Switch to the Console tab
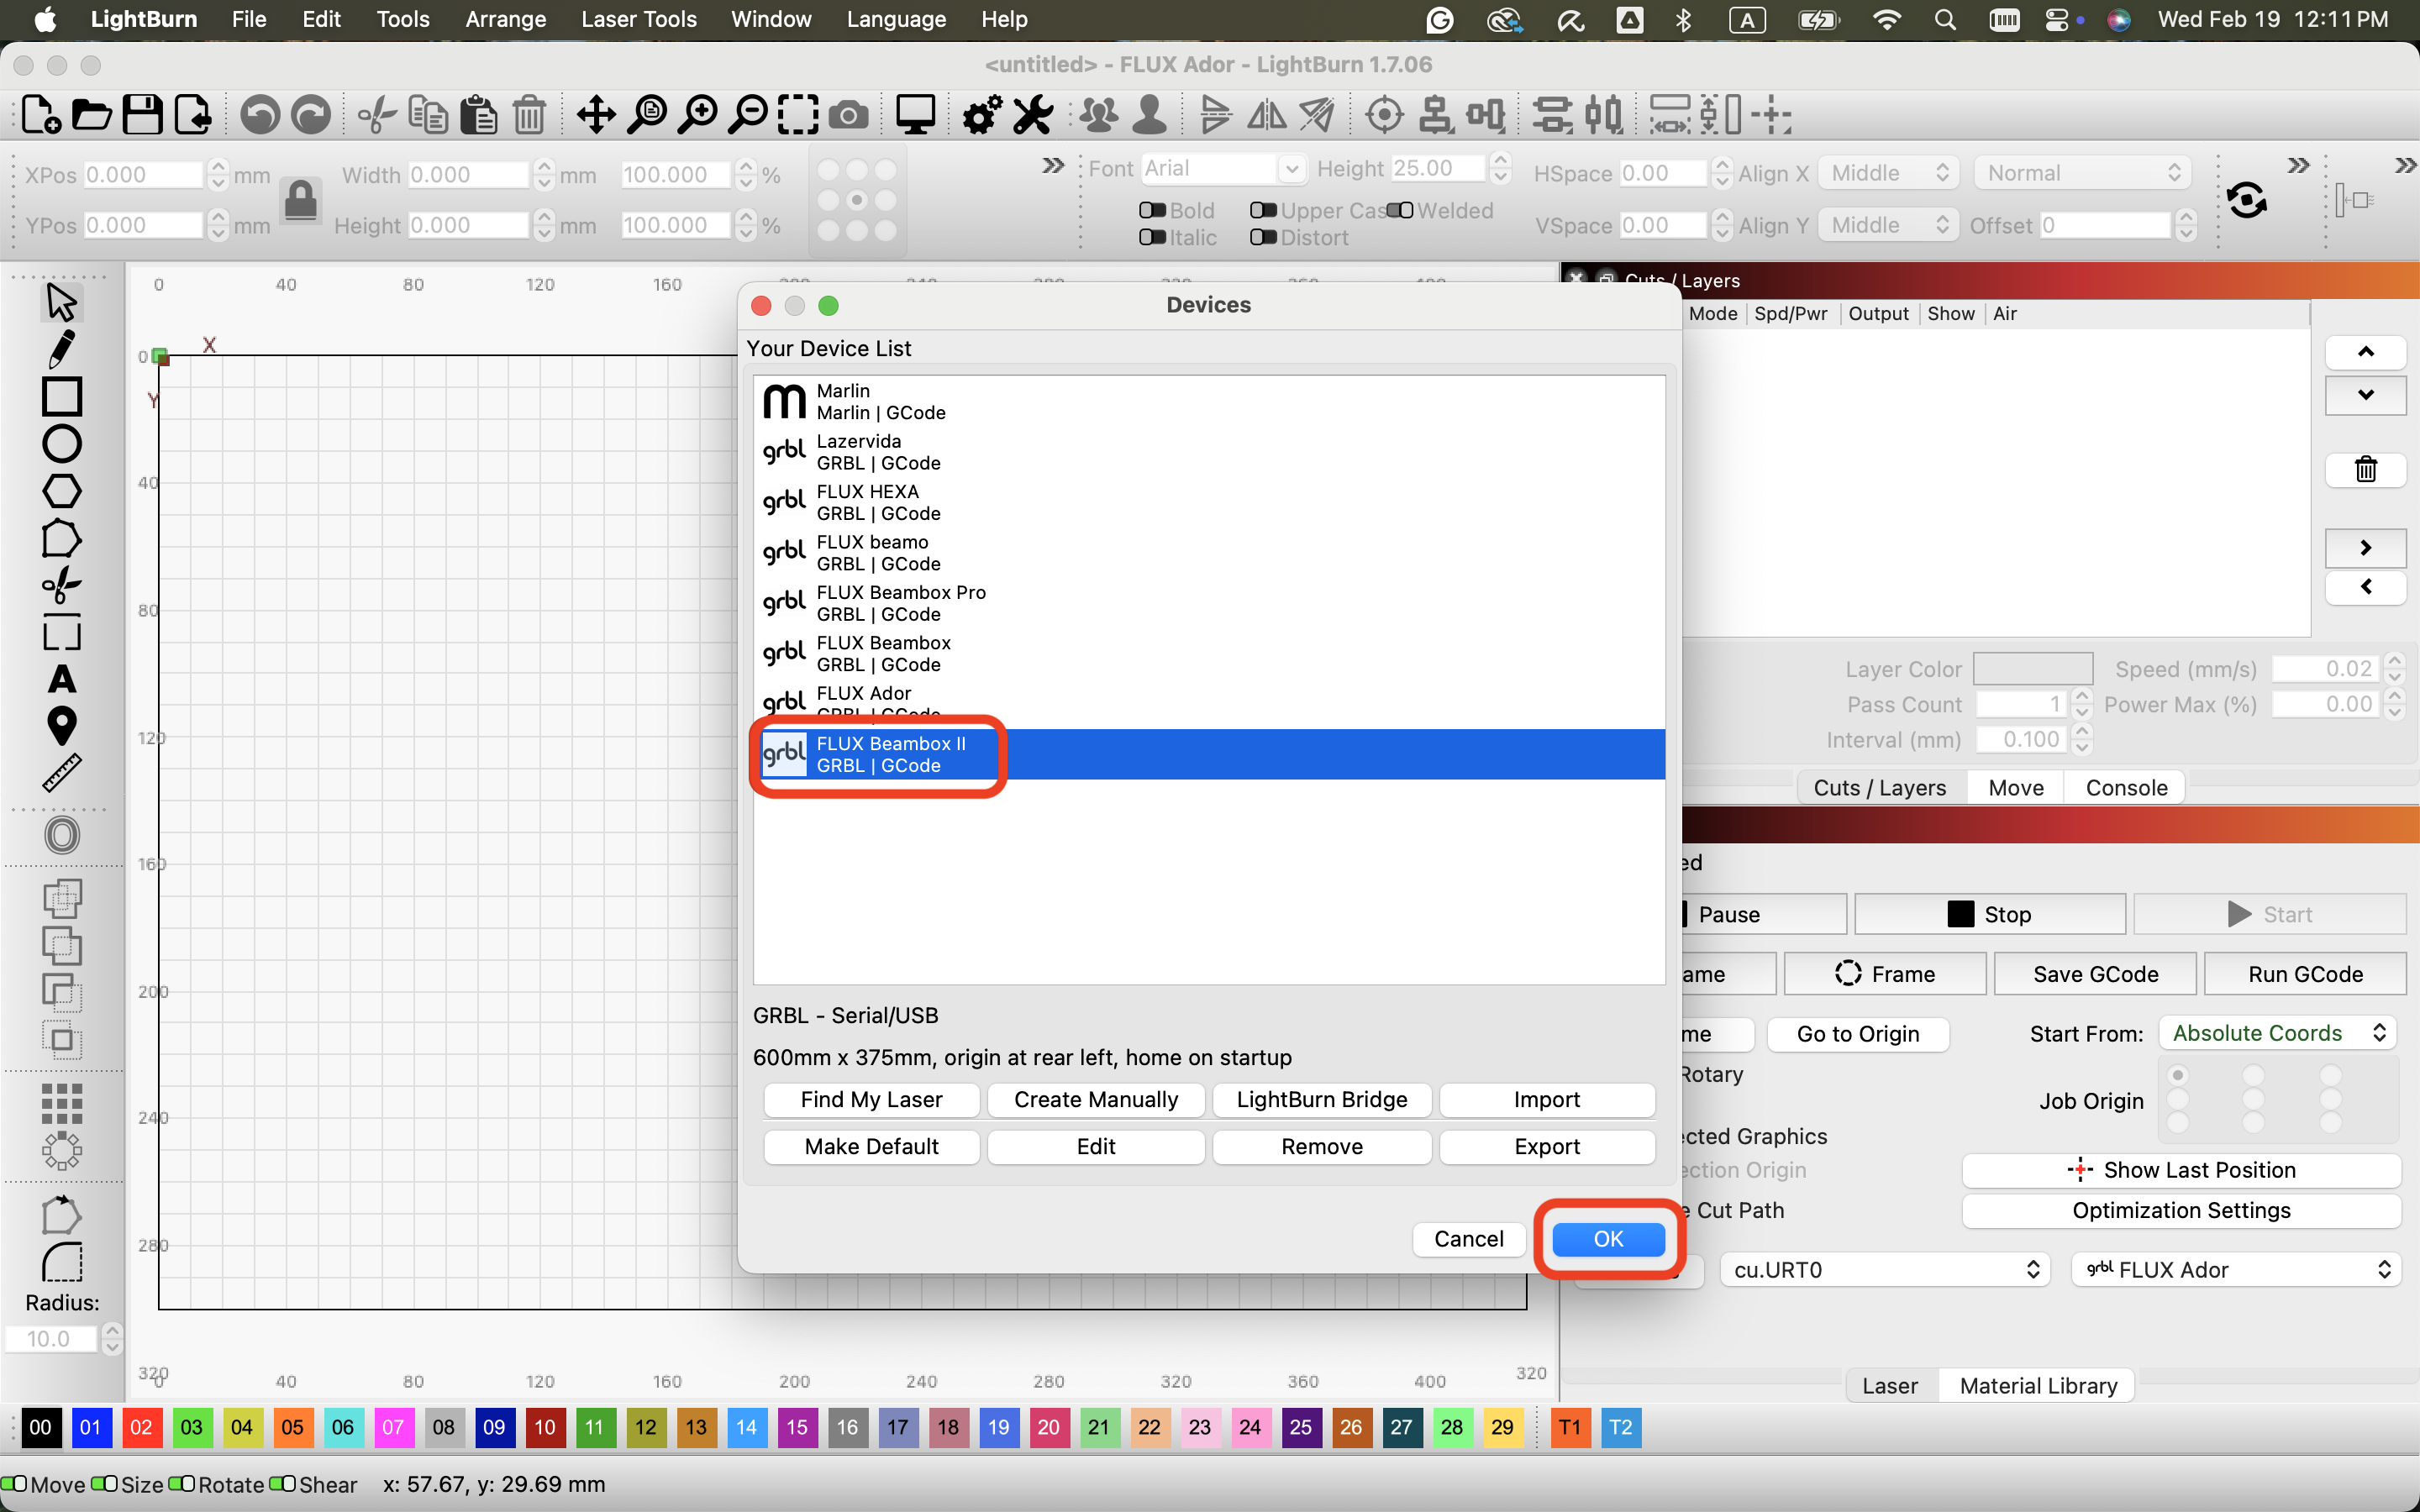The width and height of the screenshot is (2420, 1512). pyautogui.click(x=2126, y=788)
